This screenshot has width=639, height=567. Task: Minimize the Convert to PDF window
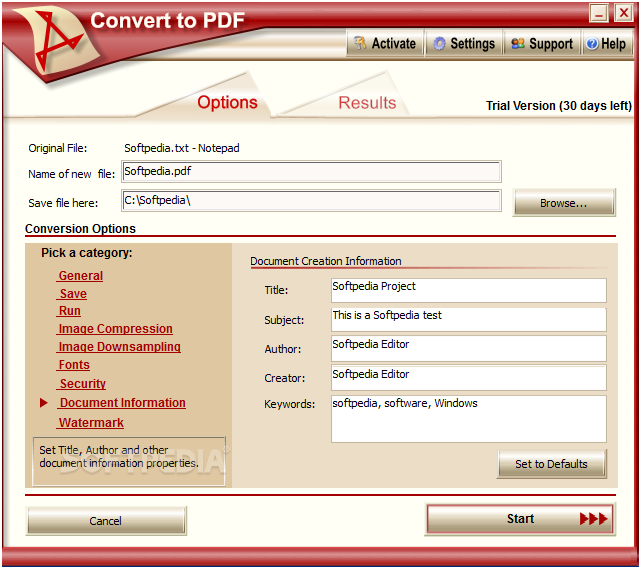pos(599,13)
